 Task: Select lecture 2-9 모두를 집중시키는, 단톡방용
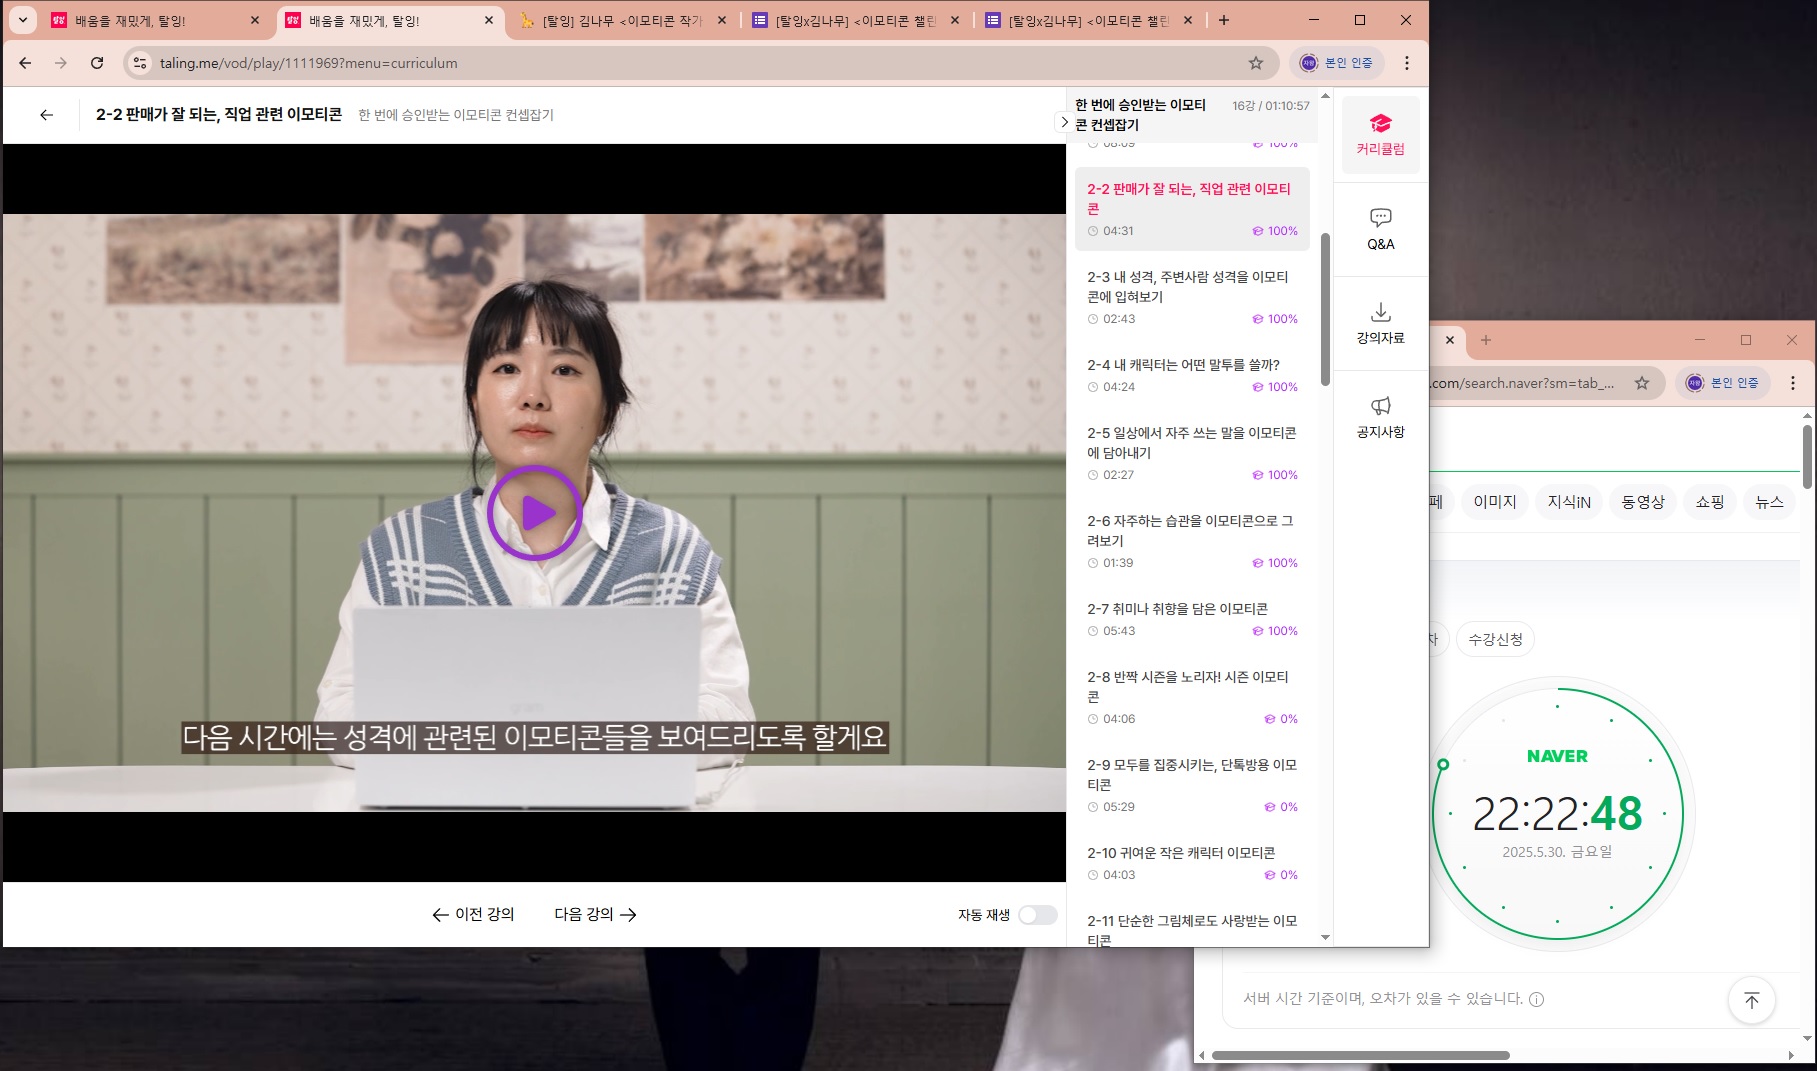1192,785
